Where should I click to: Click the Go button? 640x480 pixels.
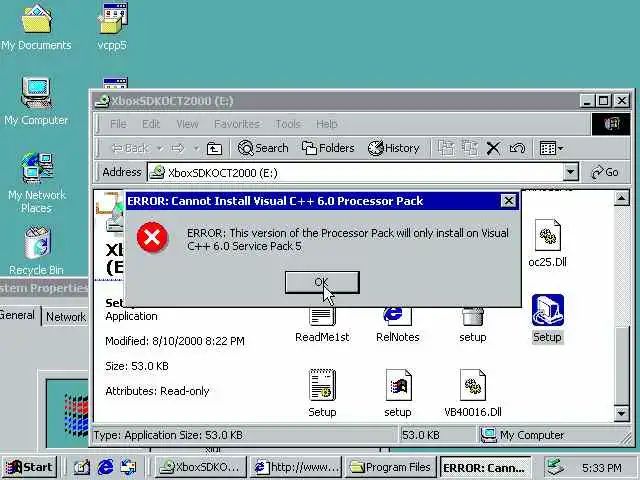(606, 173)
